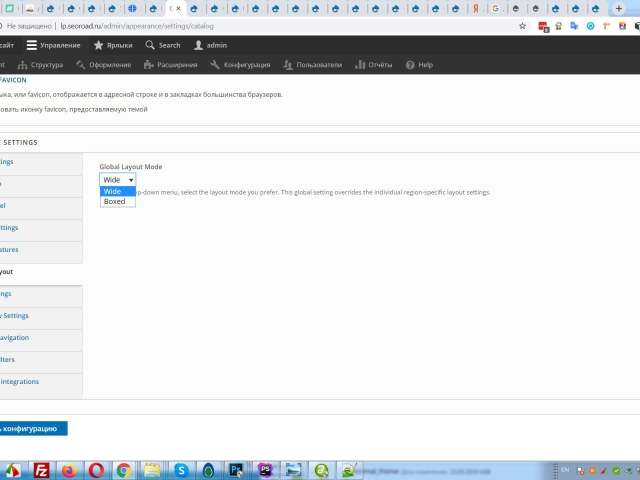Open the Управление admin menu

pyautogui.click(x=54, y=45)
